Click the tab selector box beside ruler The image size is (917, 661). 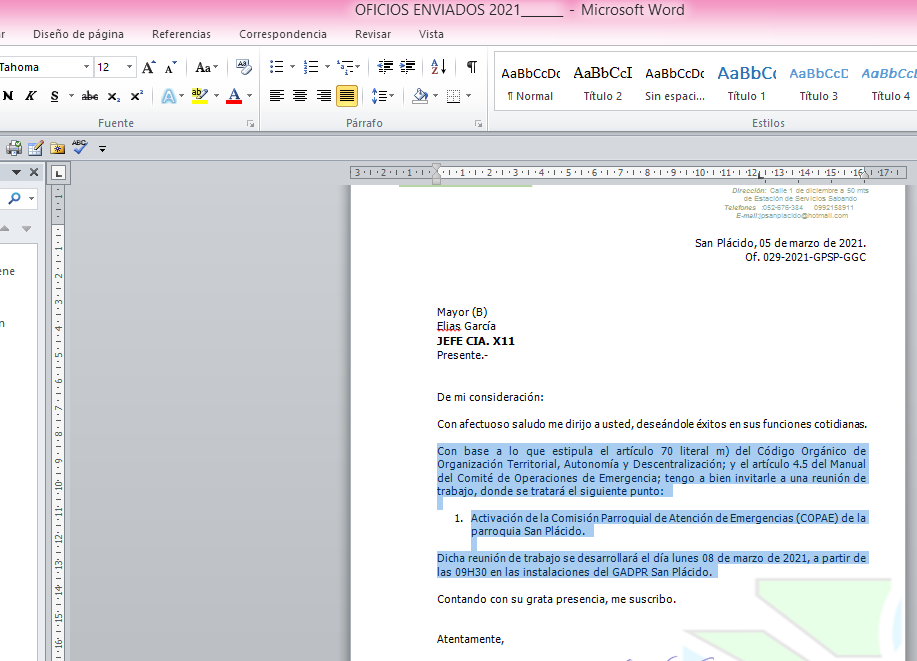pyautogui.click(x=59, y=173)
